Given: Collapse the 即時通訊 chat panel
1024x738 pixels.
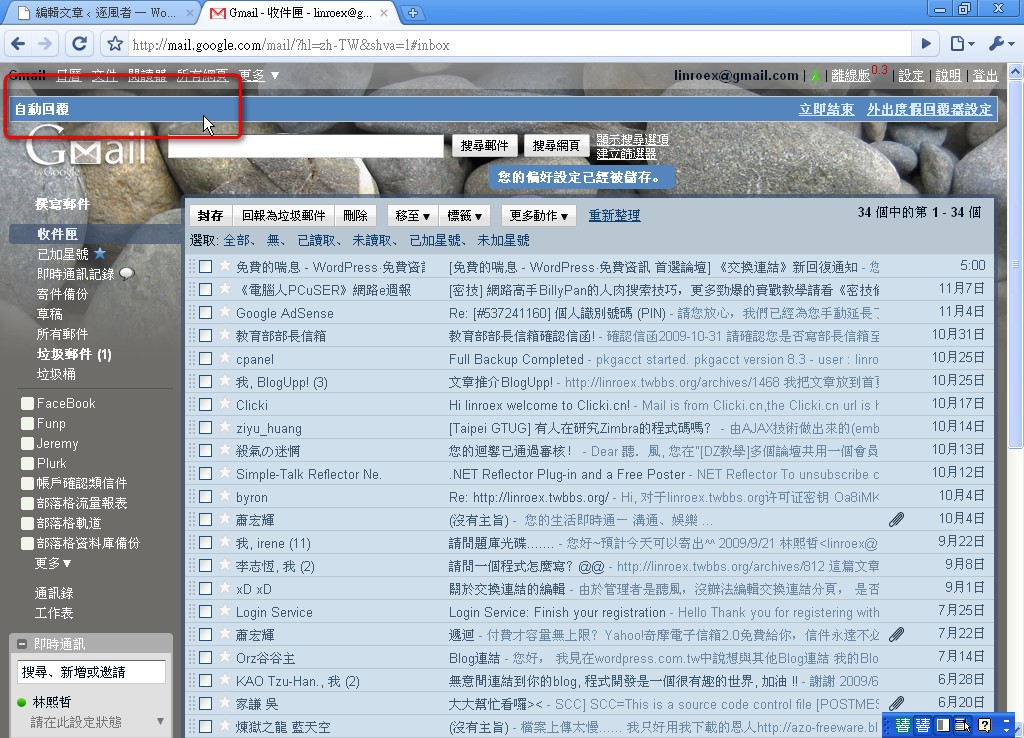Looking at the screenshot, I should click(22, 643).
